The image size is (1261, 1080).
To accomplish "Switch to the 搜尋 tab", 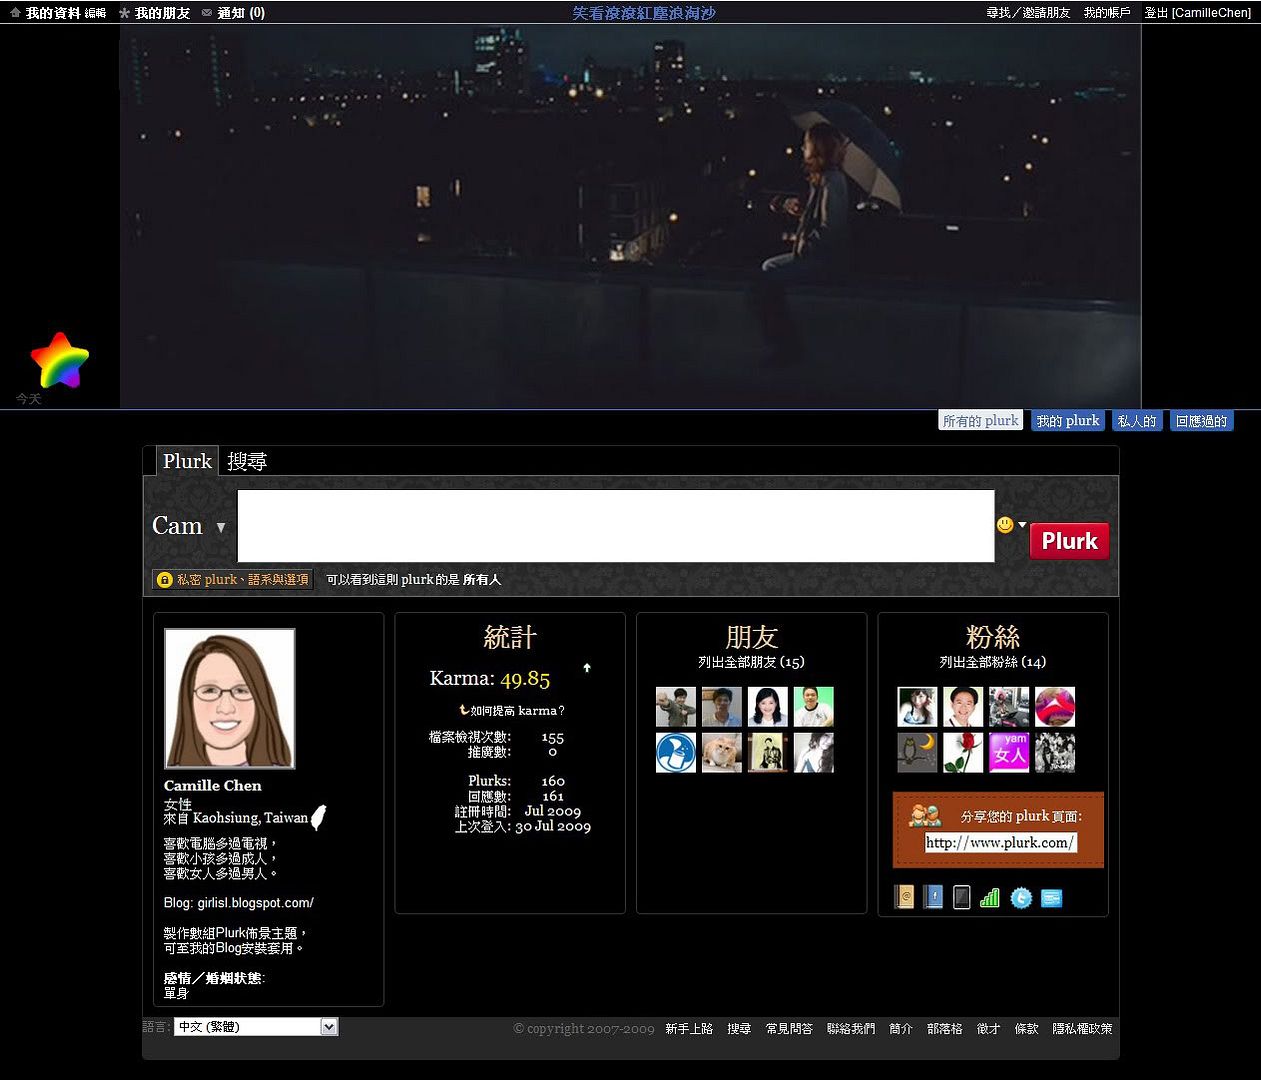I will point(247,461).
